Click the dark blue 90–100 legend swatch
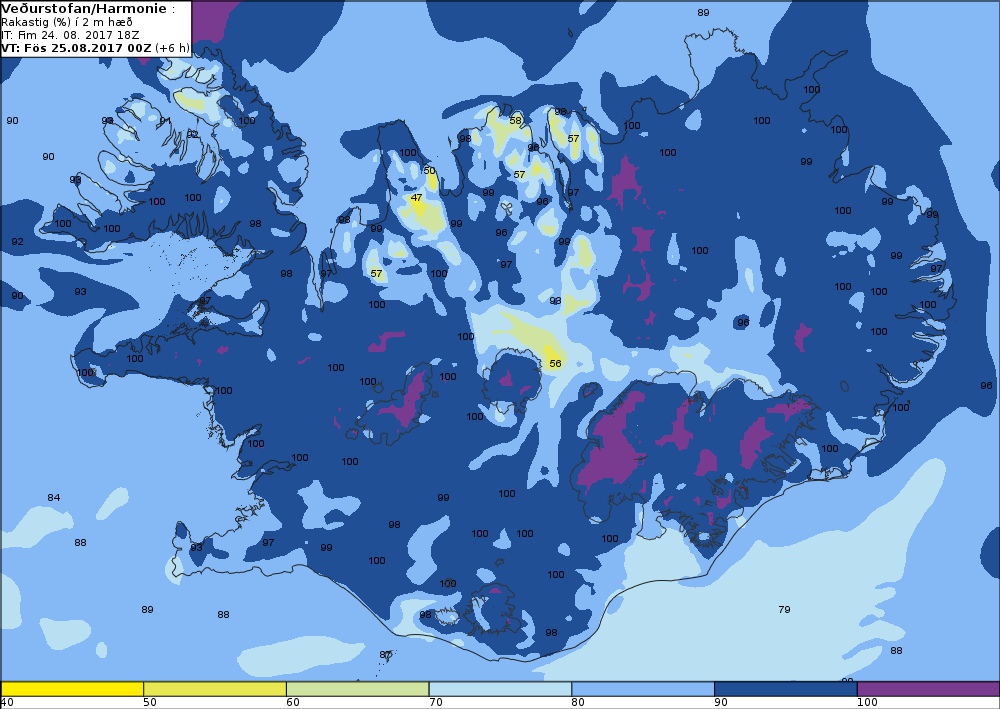The image size is (1000, 709). [786, 689]
